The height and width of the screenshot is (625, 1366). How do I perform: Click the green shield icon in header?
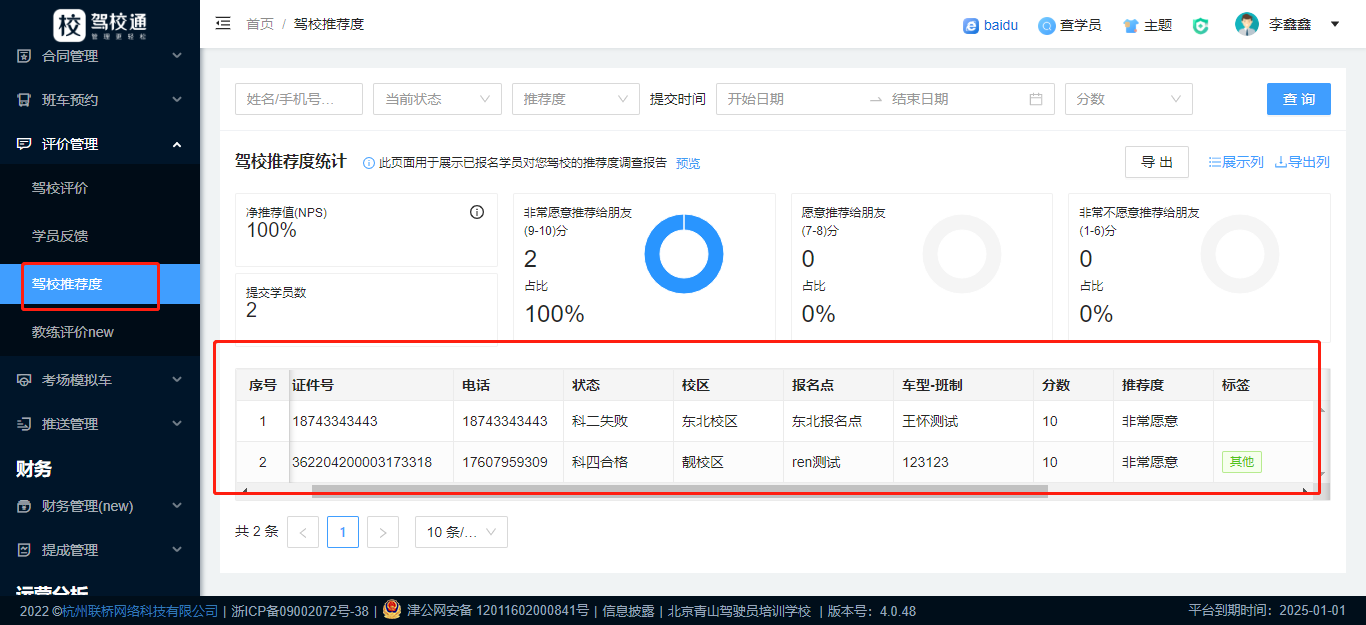(1201, 26)
